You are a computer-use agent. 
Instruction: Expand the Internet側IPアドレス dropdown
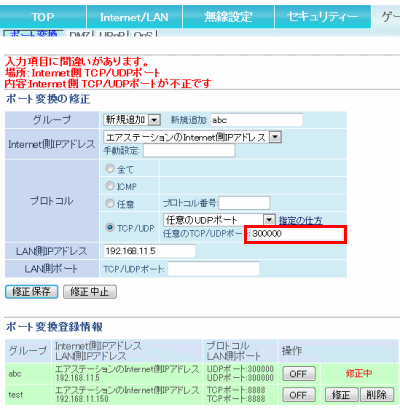point(193,137)
